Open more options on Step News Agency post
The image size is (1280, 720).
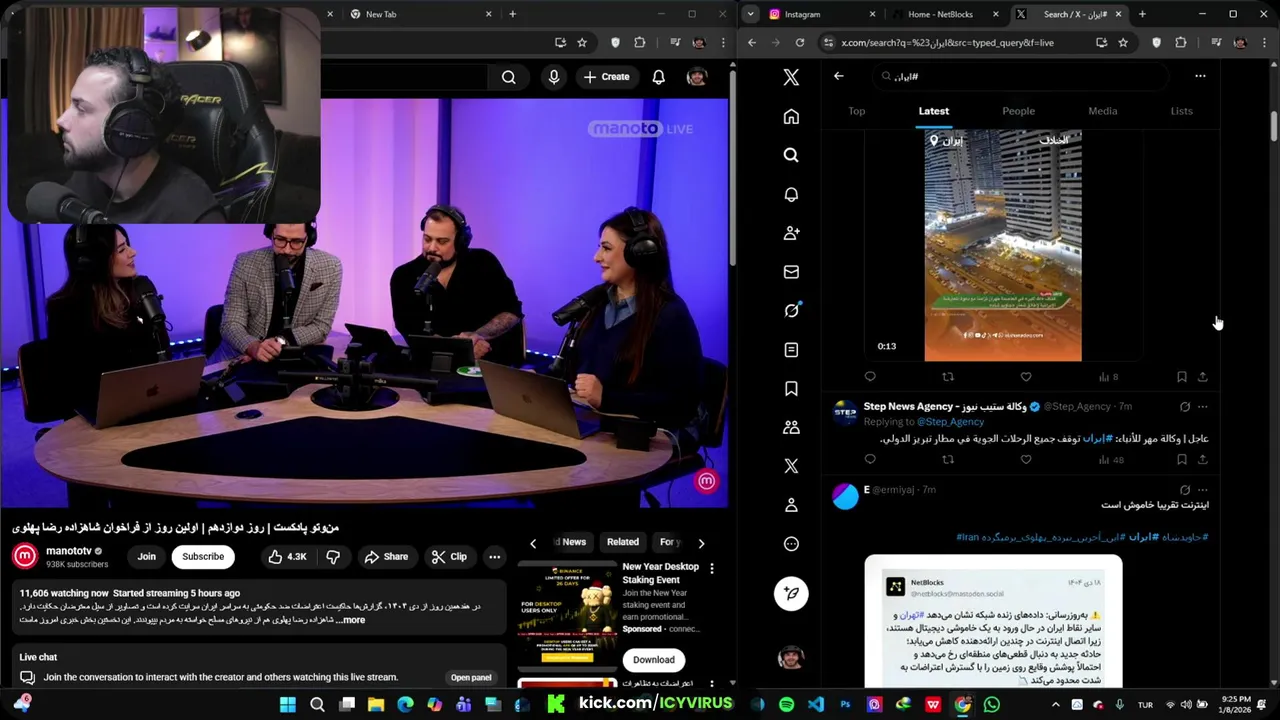(x=1203, y=407)
